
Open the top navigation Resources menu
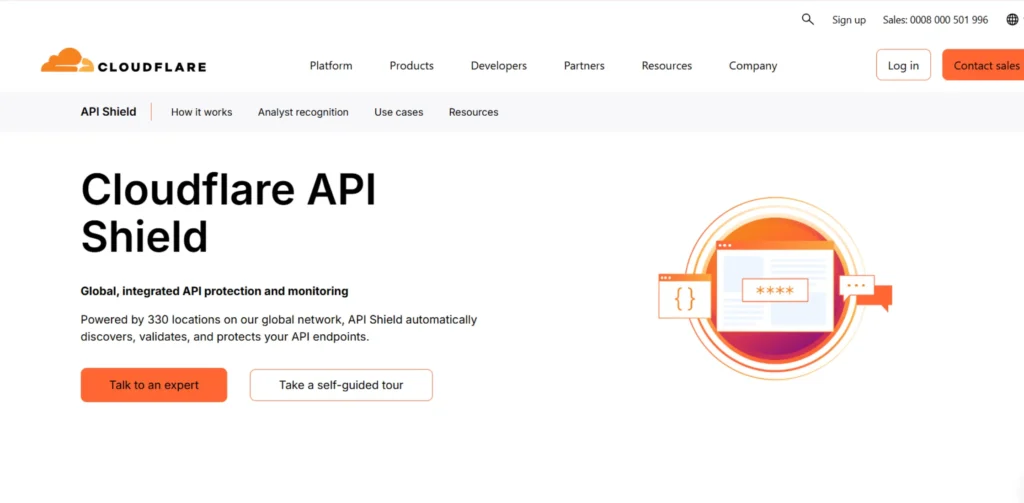[x=667, y=65]
